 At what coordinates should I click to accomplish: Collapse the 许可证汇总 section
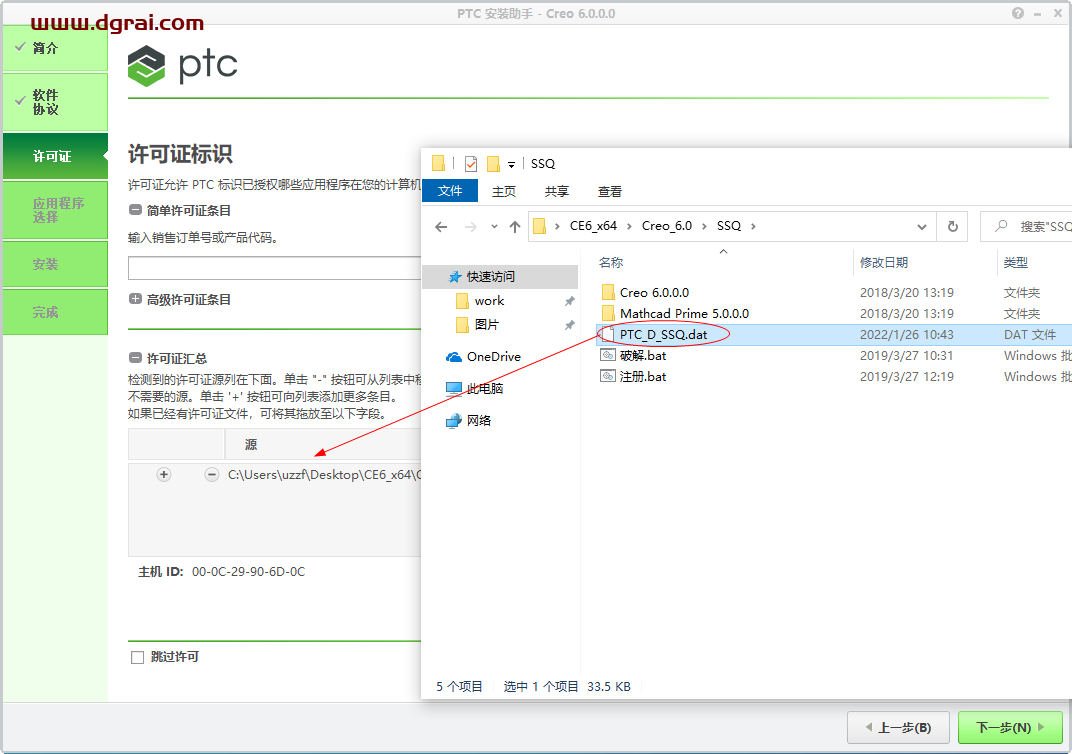coord(135,358)
